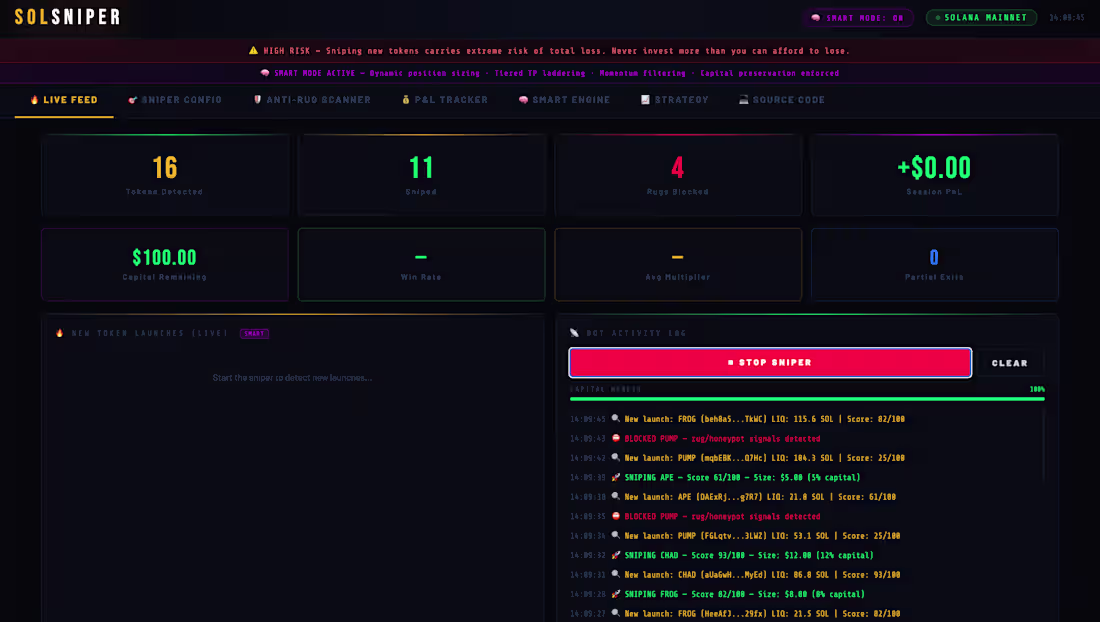Screen dimensions: 1100x622
Task: Click the green status dot beside Solana Mainnet
Action: pos(937,18)
